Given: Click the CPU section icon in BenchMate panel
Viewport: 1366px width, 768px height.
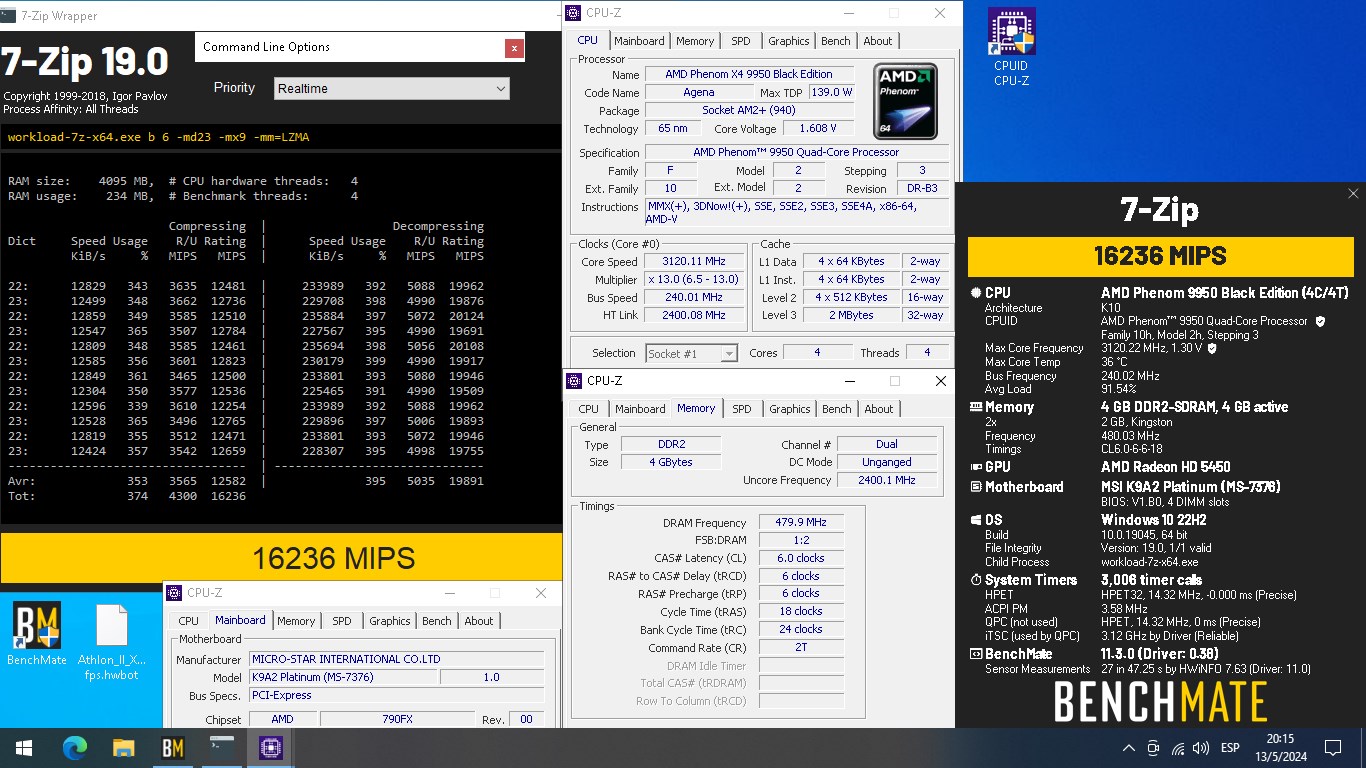Looking at the screenshot, I should (x=976, y=293).
